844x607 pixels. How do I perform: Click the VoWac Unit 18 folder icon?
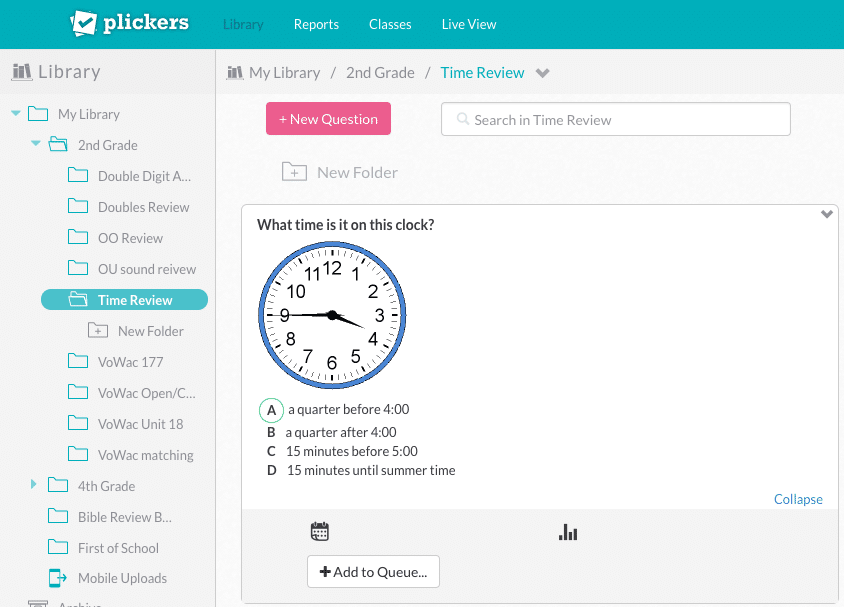78,423
